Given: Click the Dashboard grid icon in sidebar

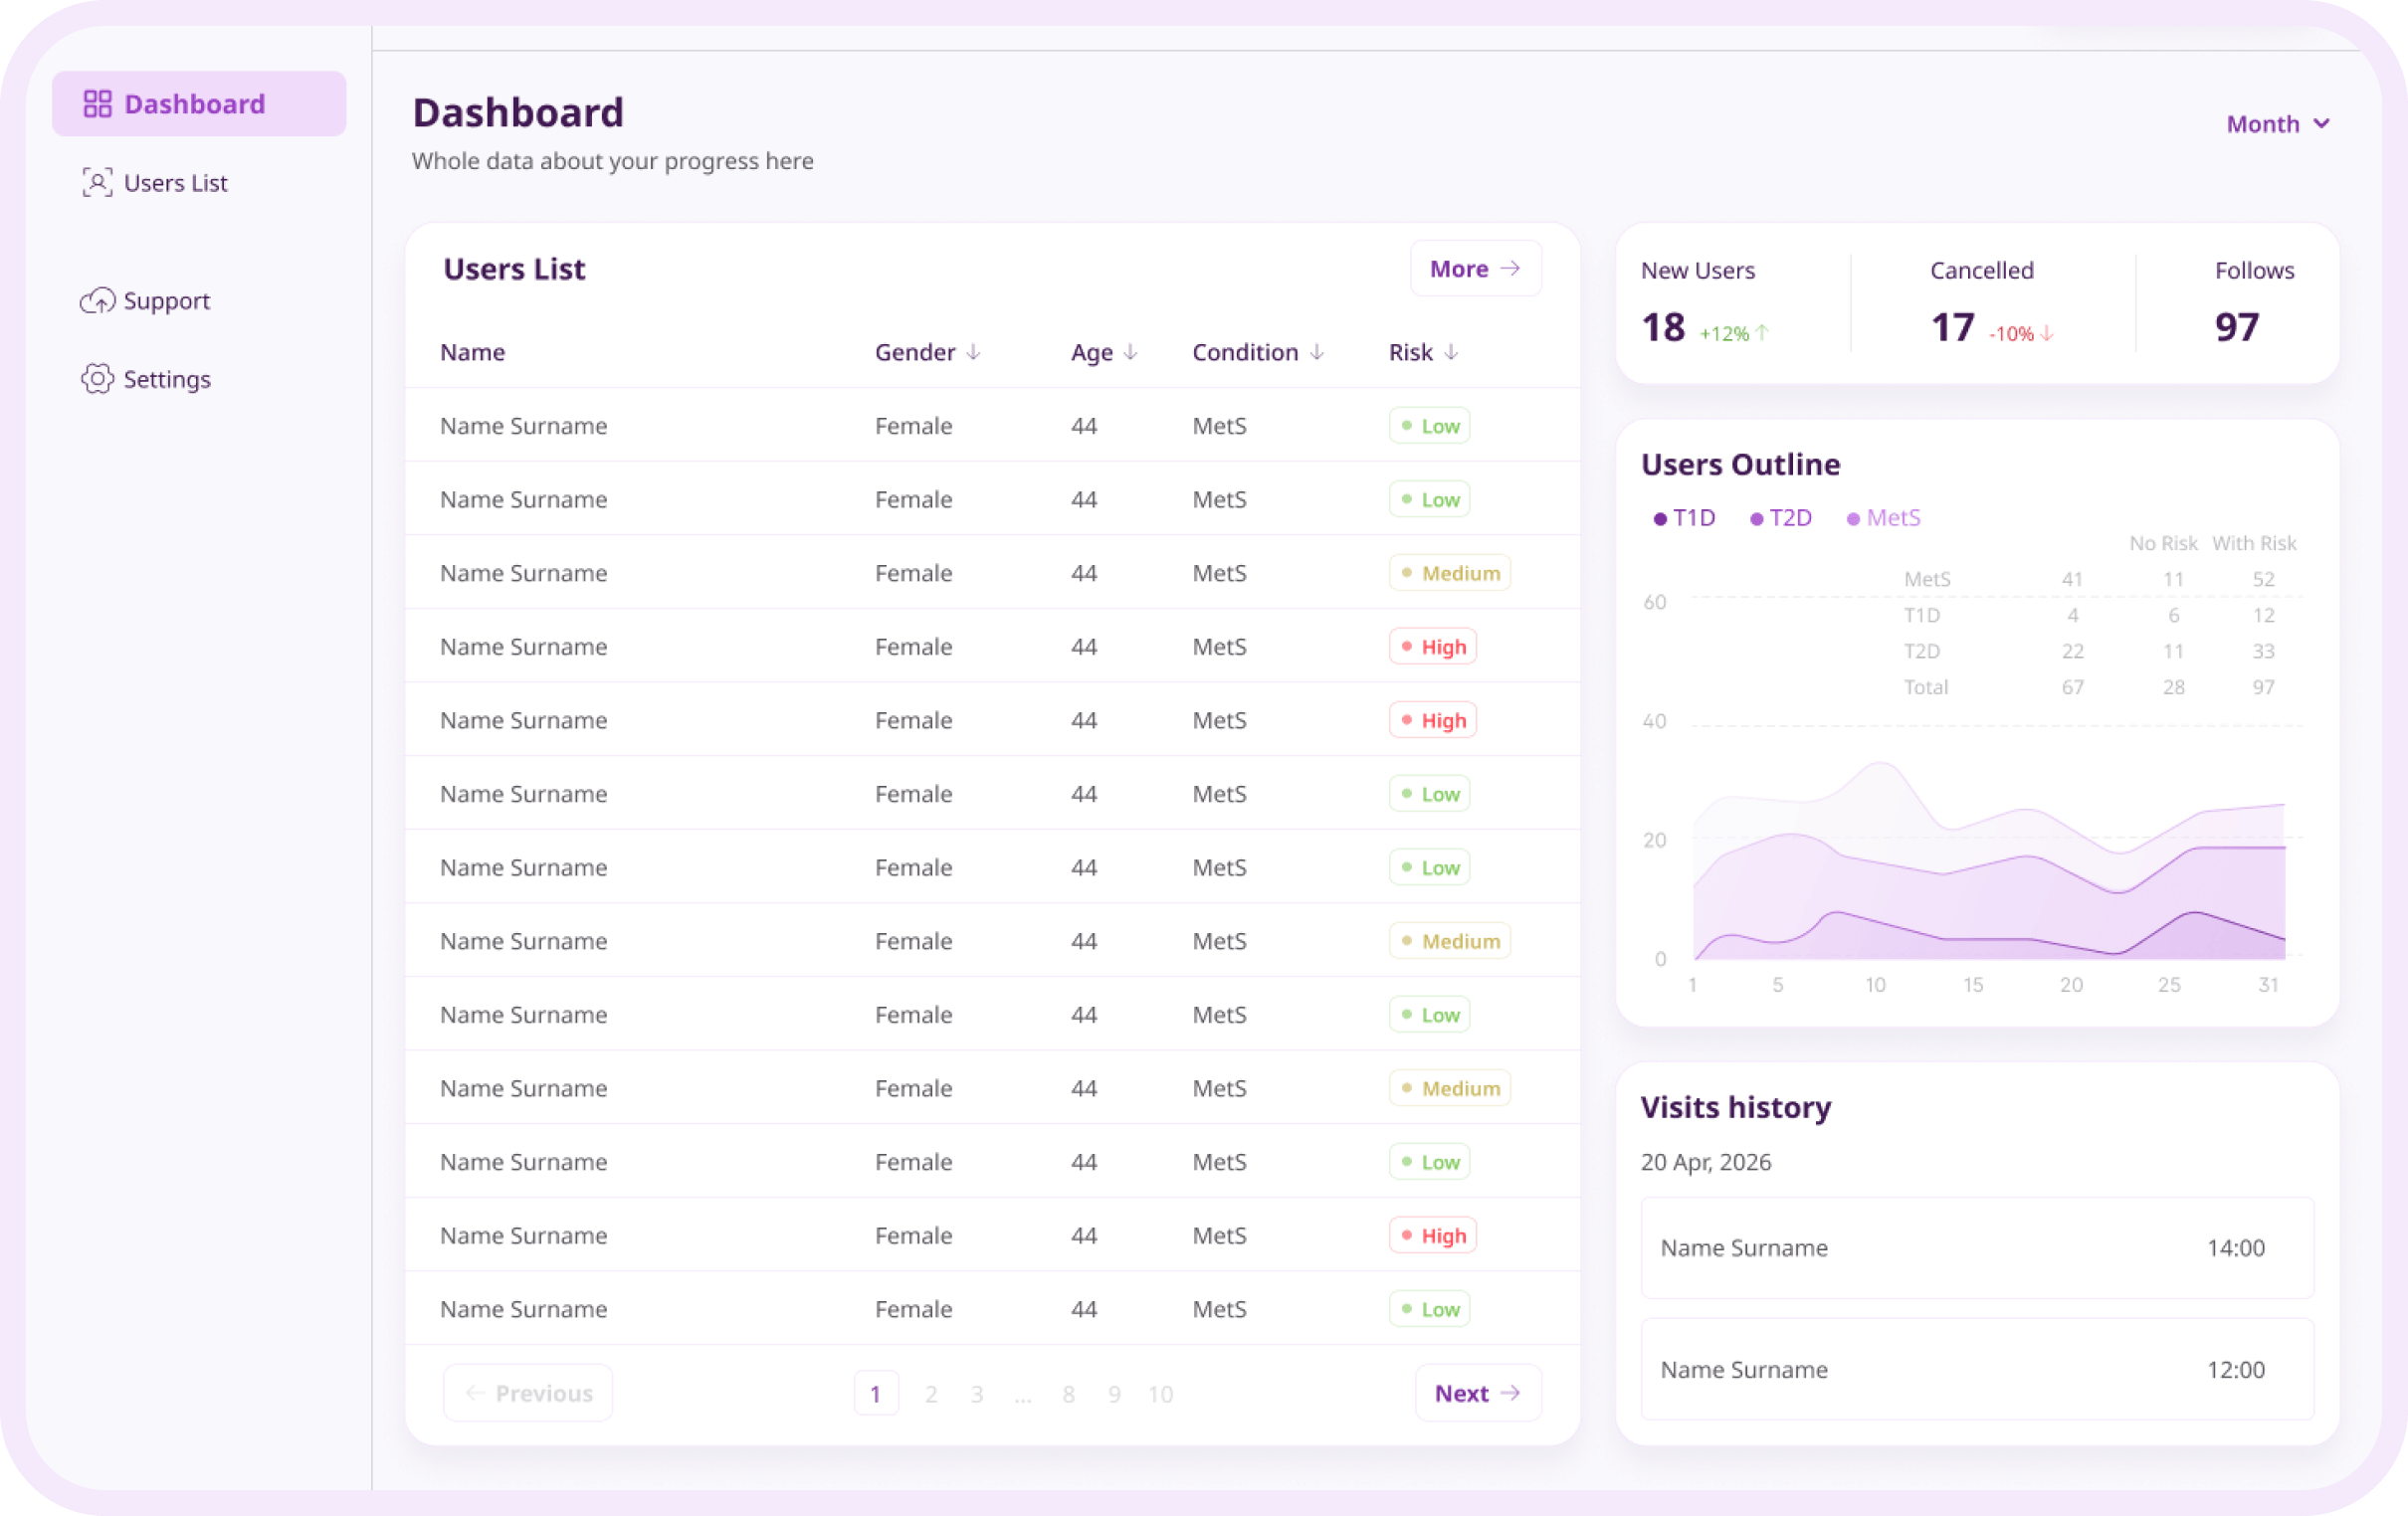Looking at the screenshot, I should click(97, 104).
